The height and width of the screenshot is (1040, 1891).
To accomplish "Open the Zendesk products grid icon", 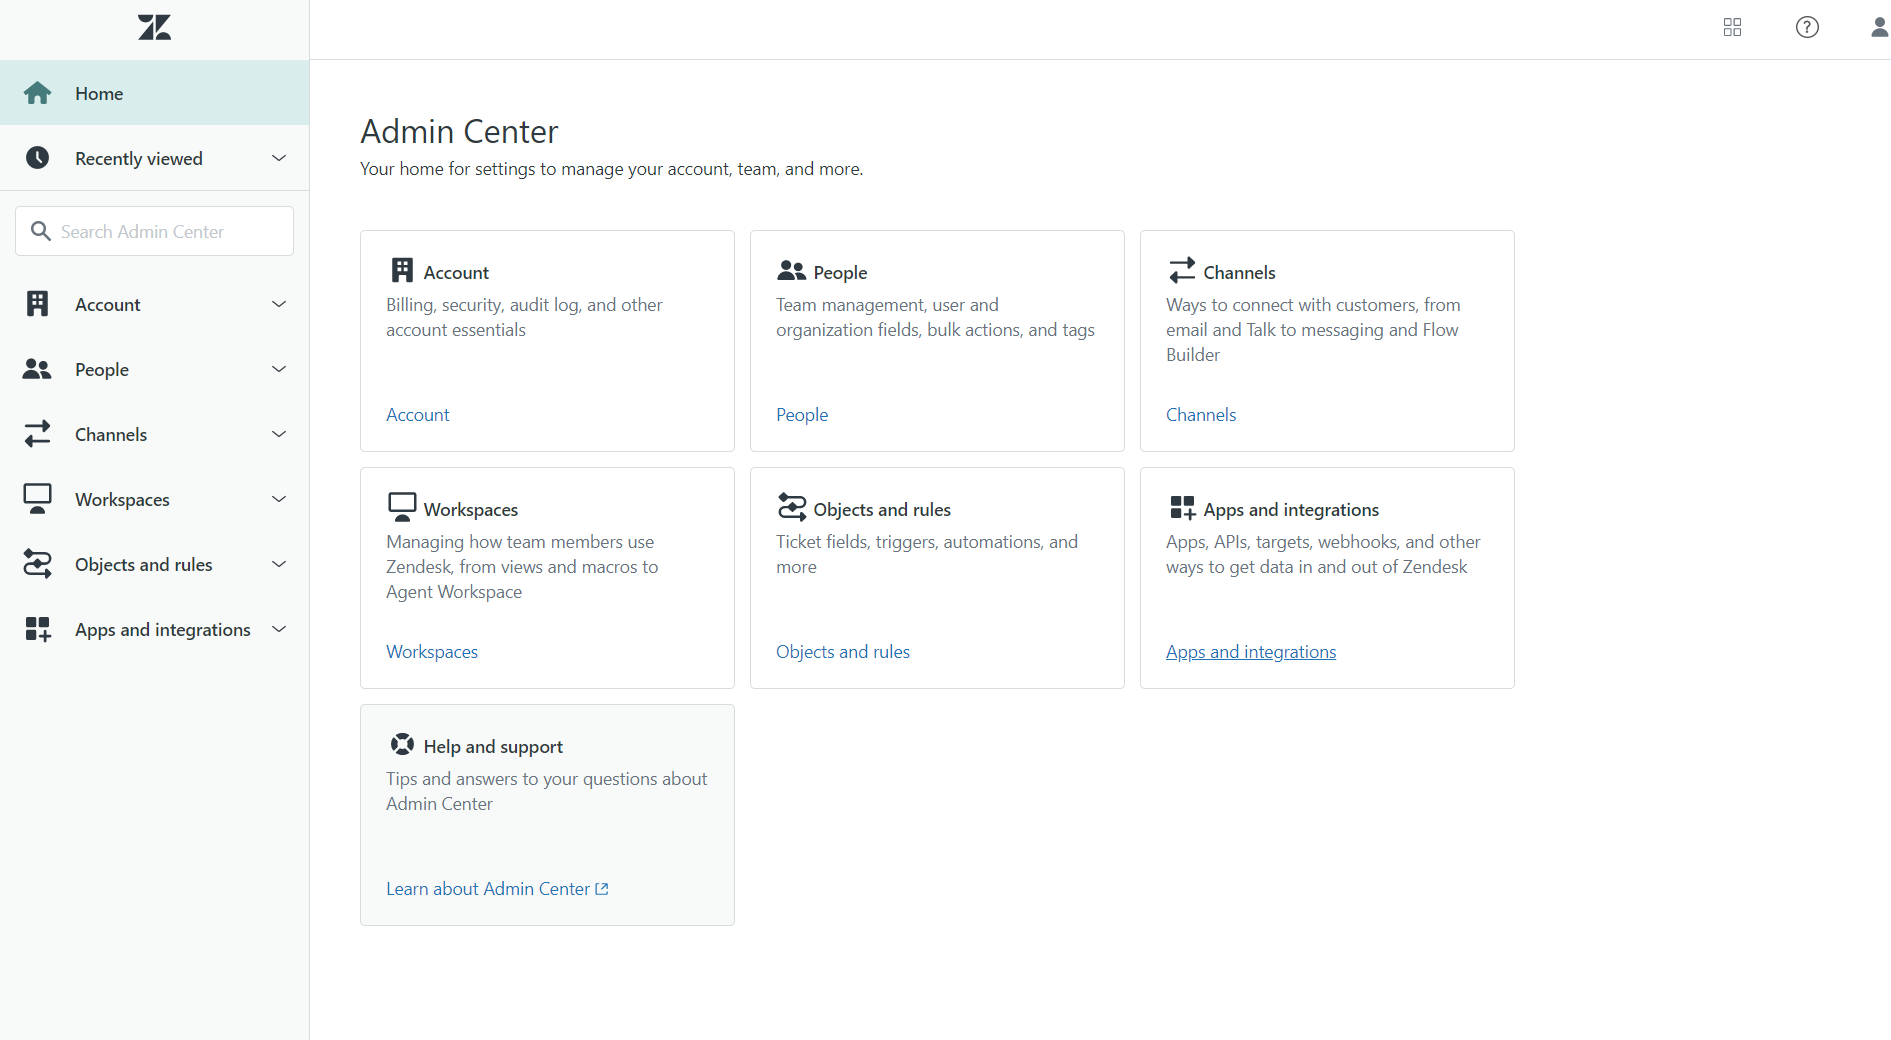I will pyautogui.click(x=1732, y=28).
